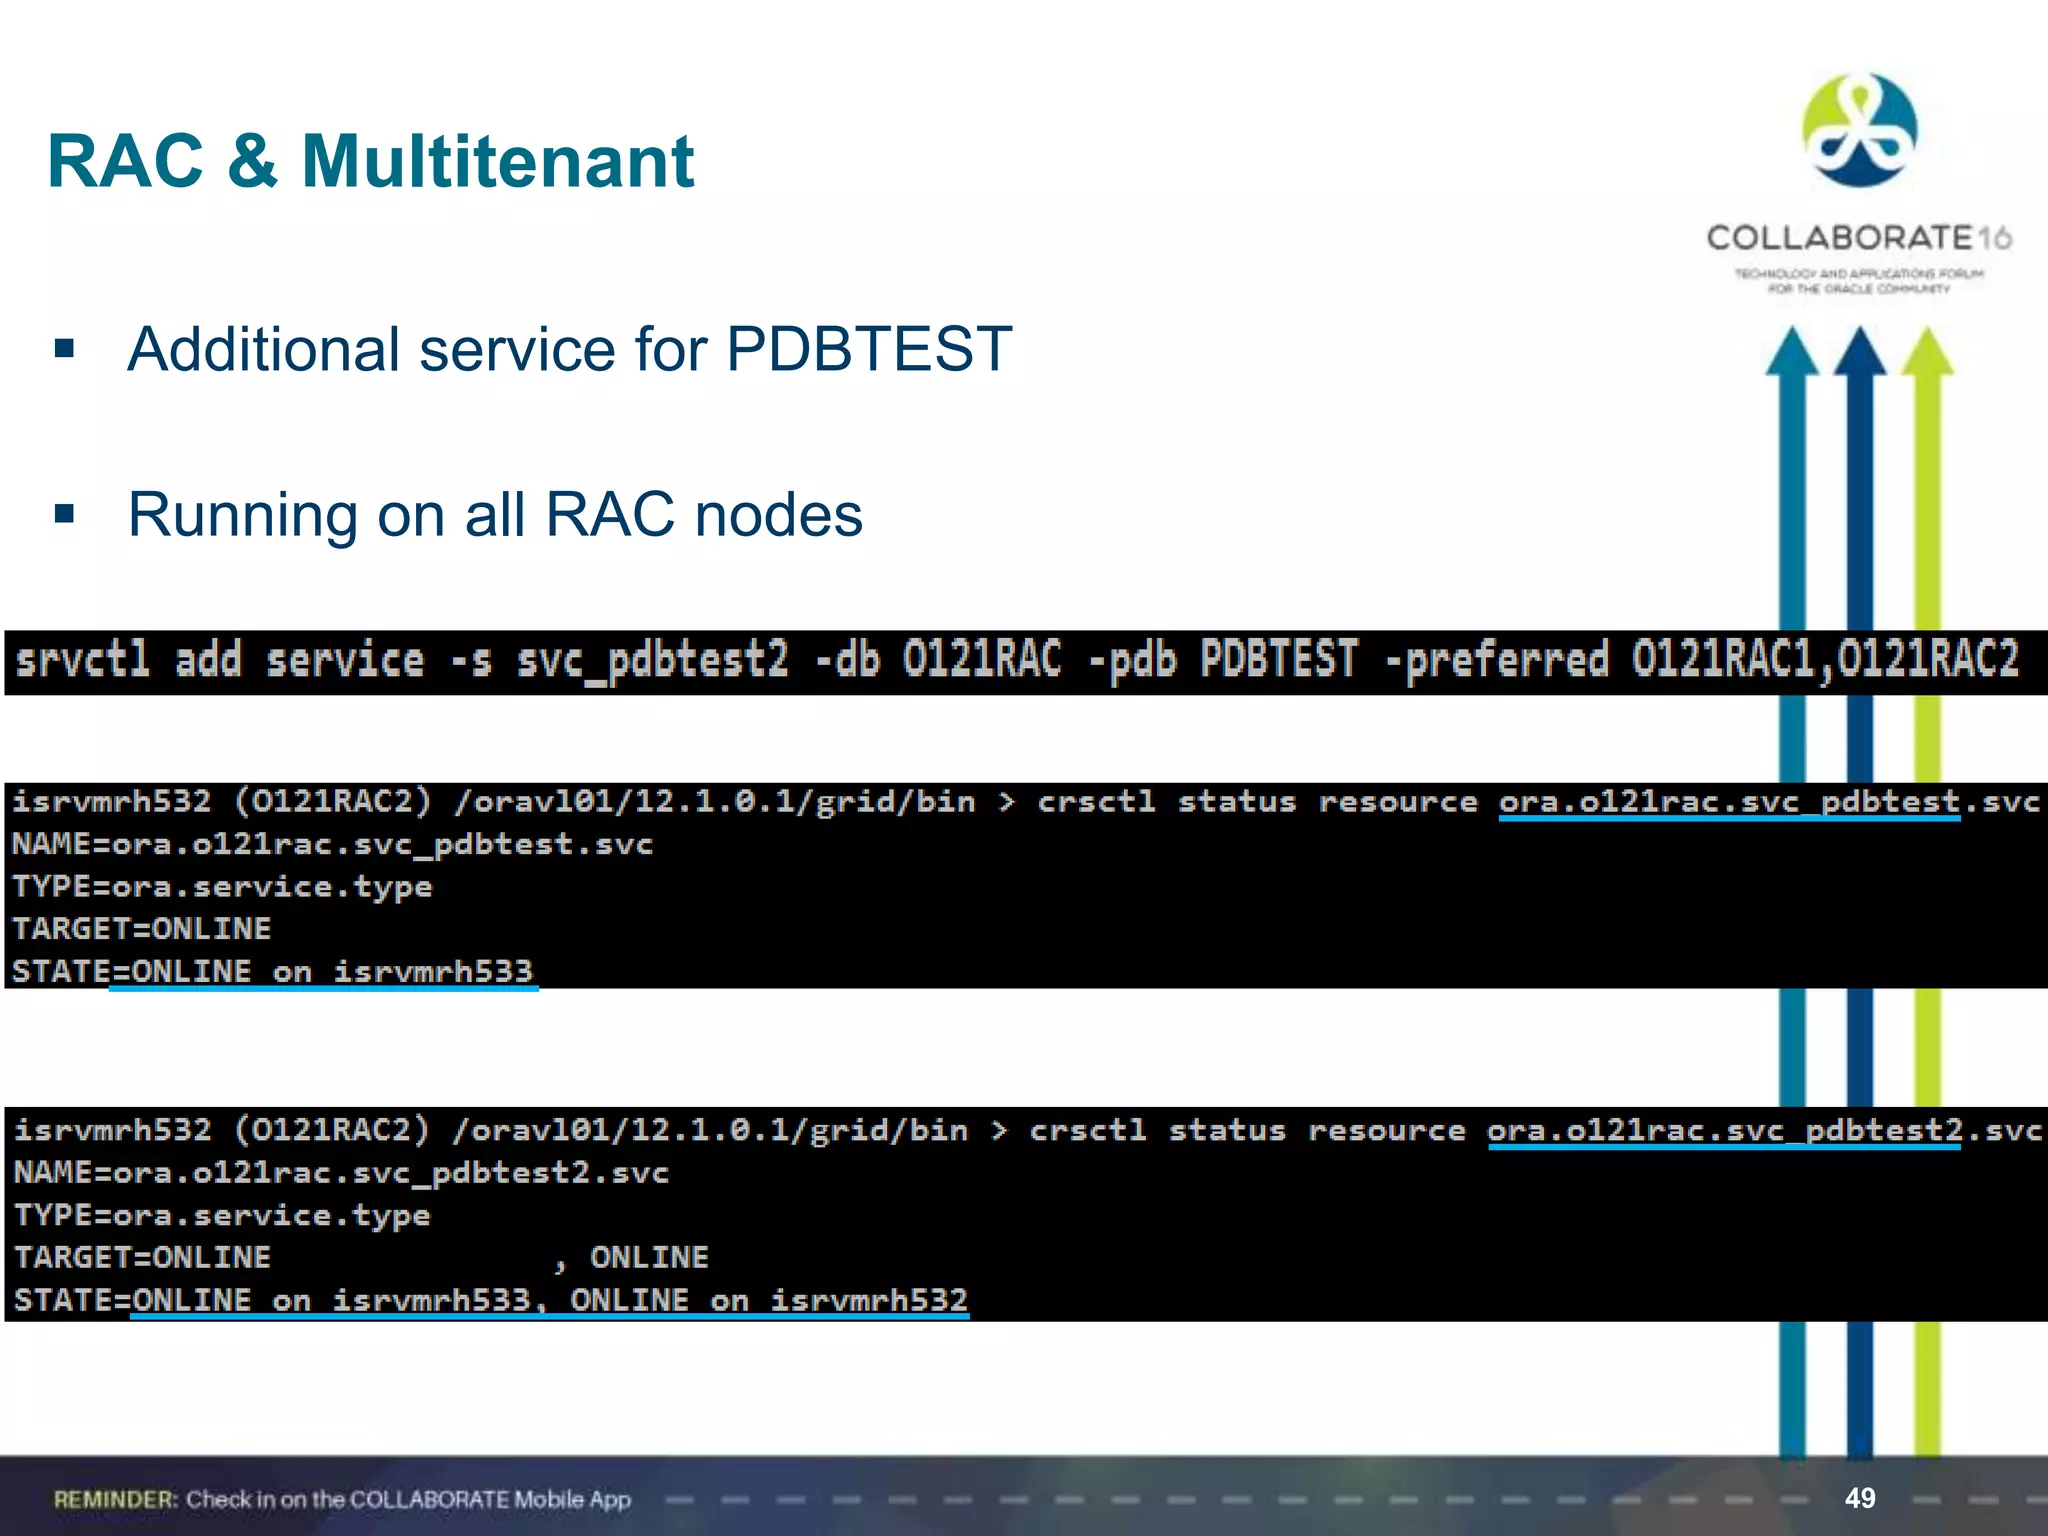Click '-preferred O121RAC1,O121RAC2' in srvctl command

point(1701,661)
